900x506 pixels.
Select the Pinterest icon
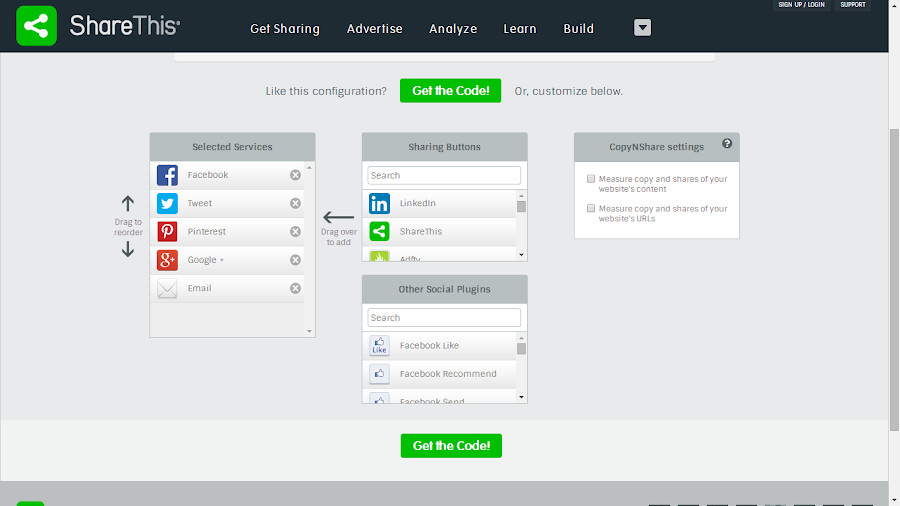(x=167, y=232)
